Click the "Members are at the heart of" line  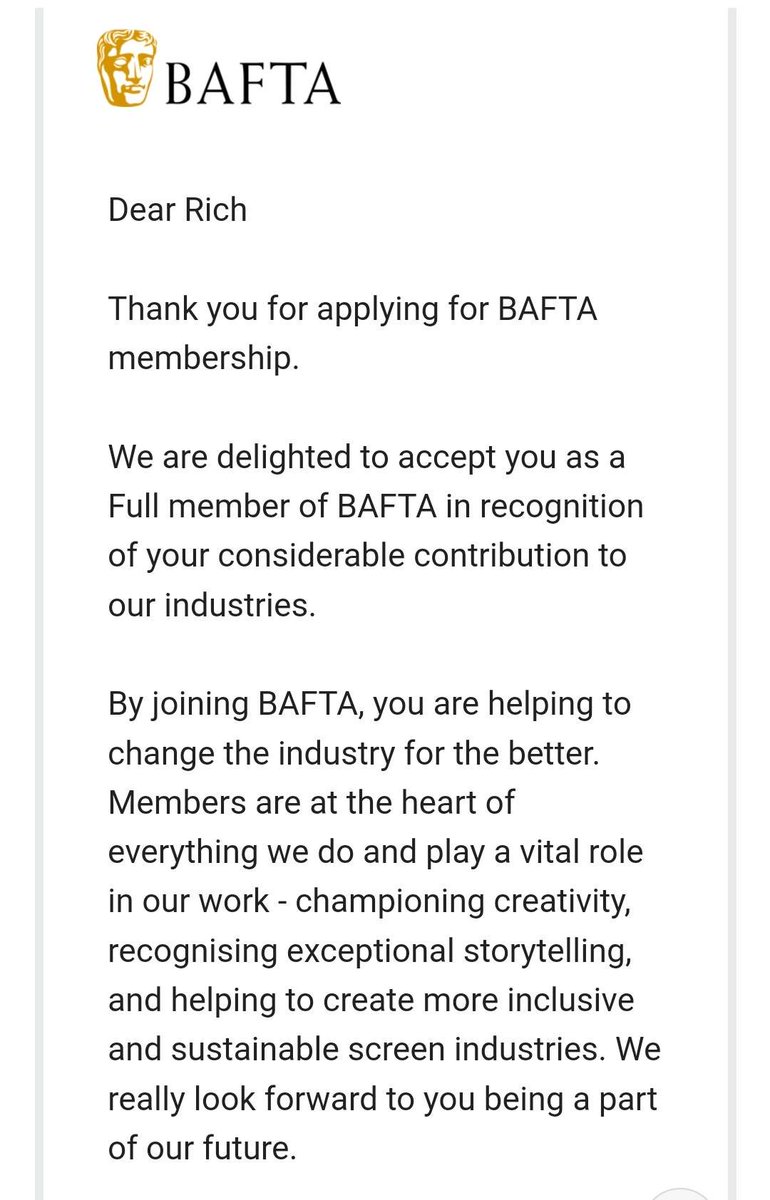tap(311, 801)
